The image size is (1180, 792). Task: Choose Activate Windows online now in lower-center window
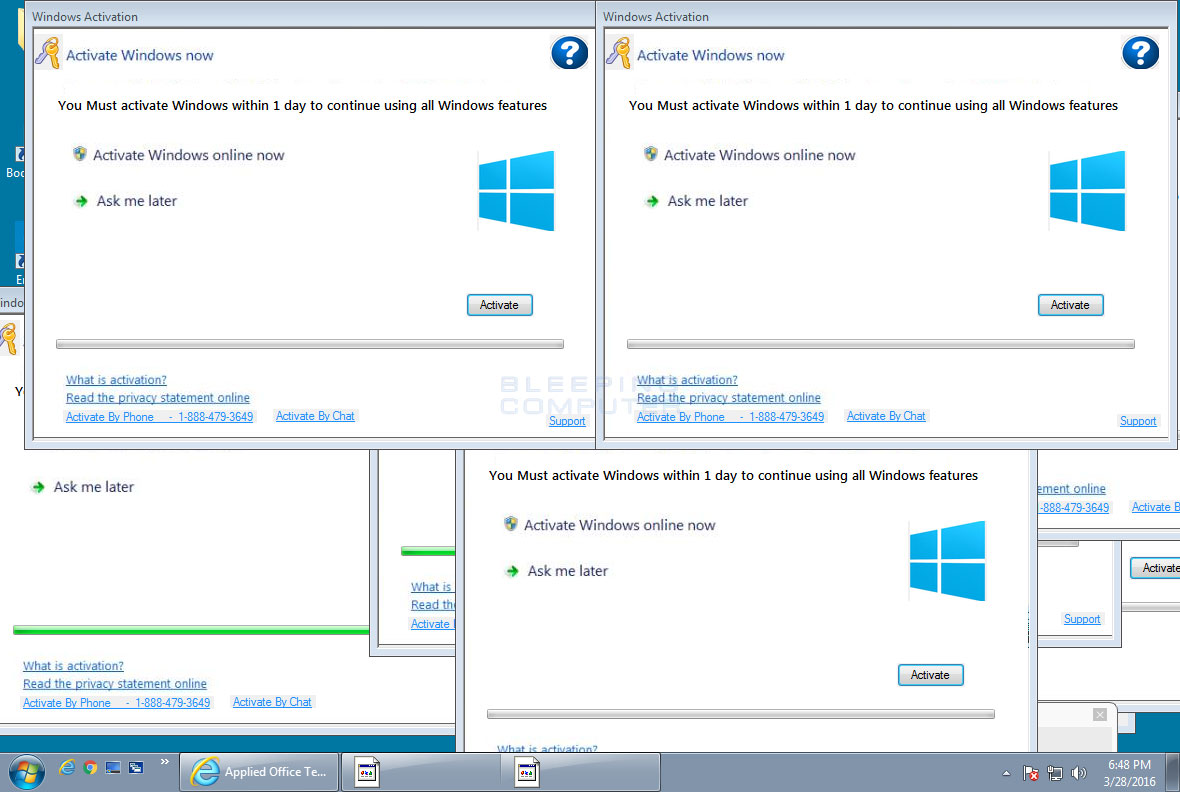click(619, 525)
